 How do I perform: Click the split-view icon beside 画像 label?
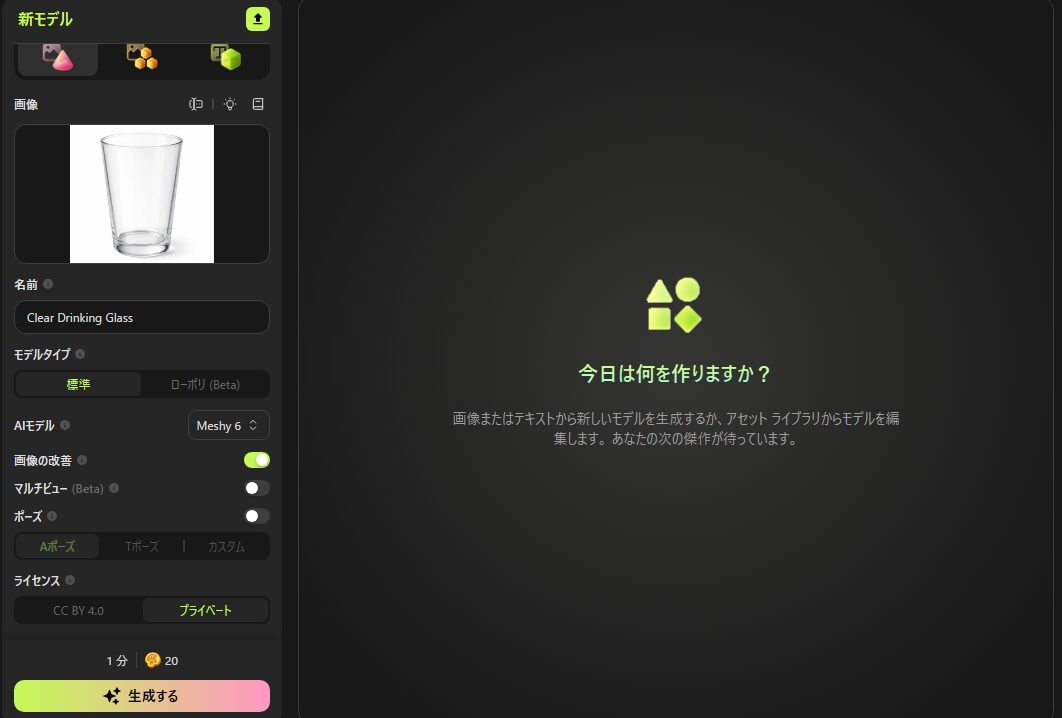click(196, 104)
